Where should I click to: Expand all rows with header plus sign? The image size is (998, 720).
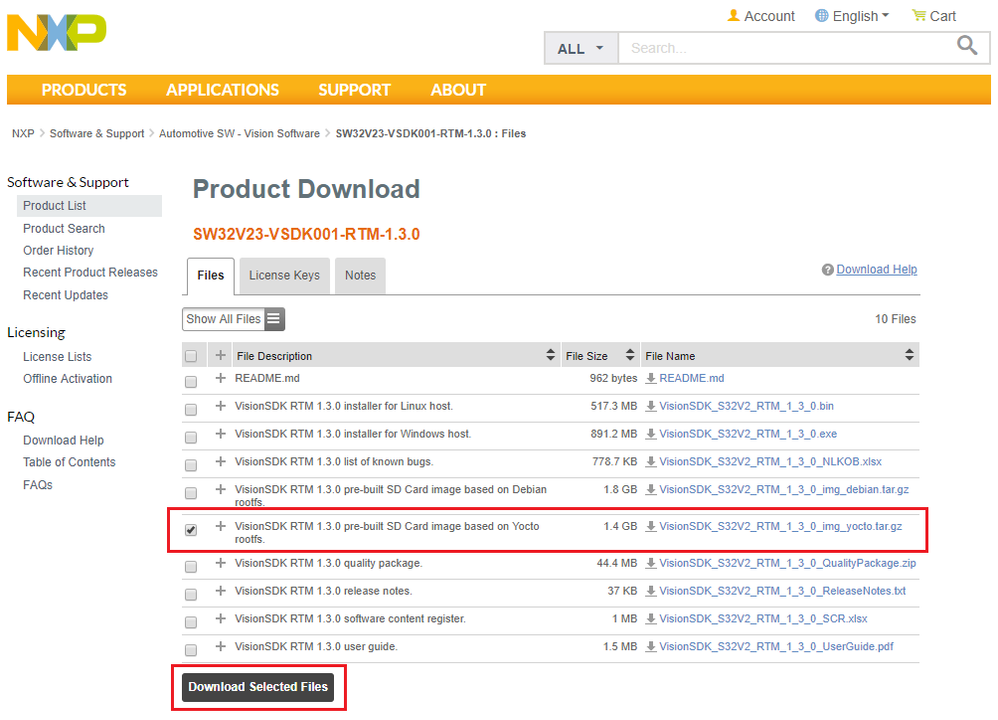pos(220,355)
